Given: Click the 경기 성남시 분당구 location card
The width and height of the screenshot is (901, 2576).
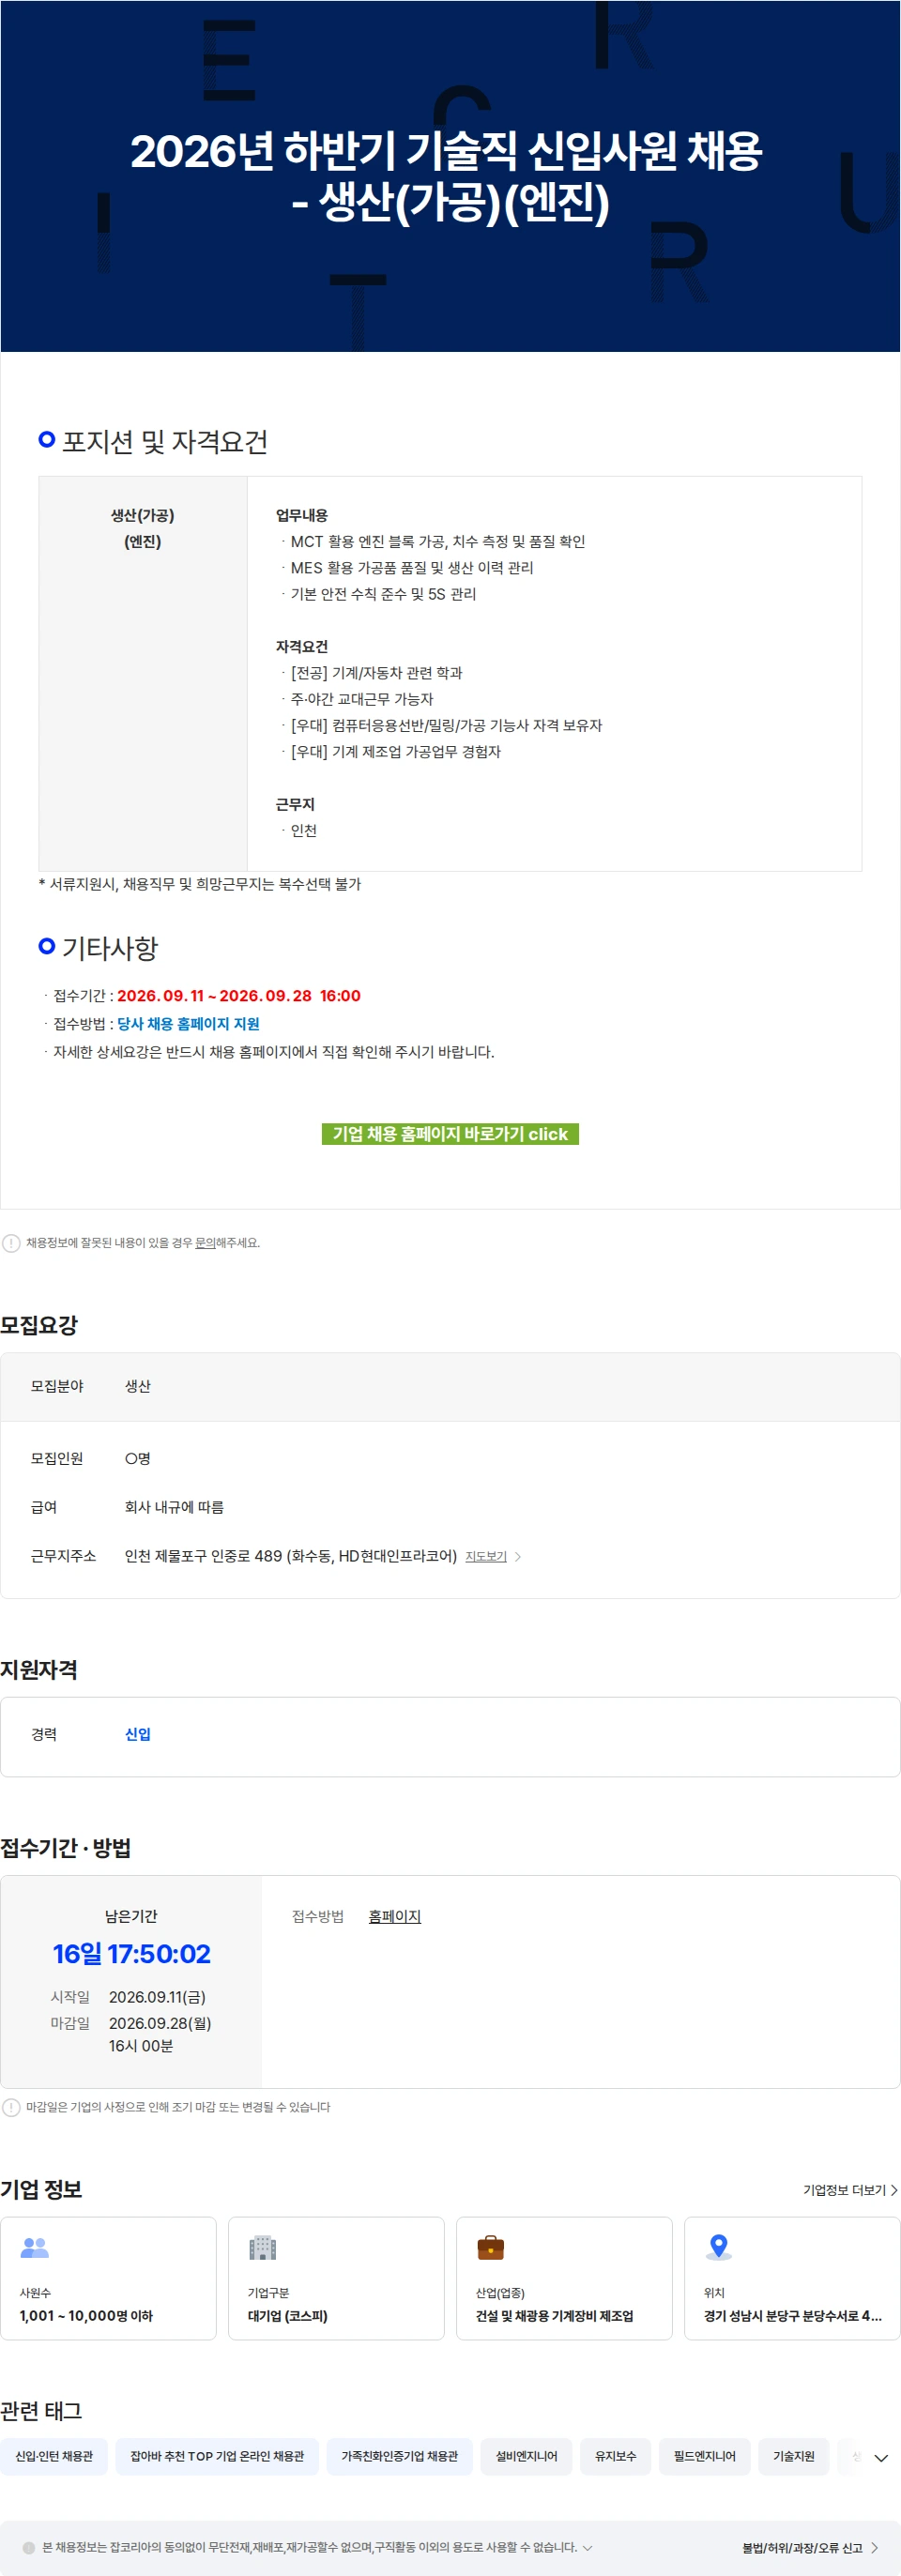Looking at the screenshot, I should click(792, 2278).
